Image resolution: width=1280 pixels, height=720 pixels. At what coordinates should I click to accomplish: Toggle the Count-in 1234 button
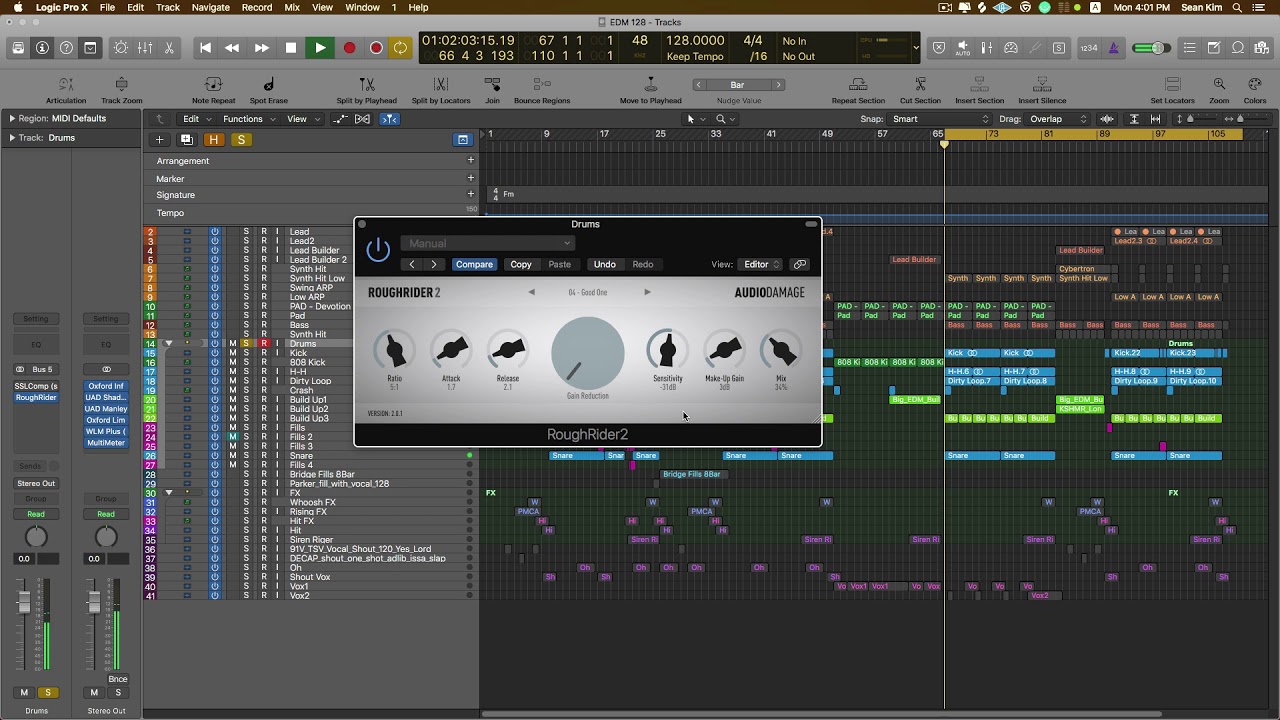tap(1089, 48)
